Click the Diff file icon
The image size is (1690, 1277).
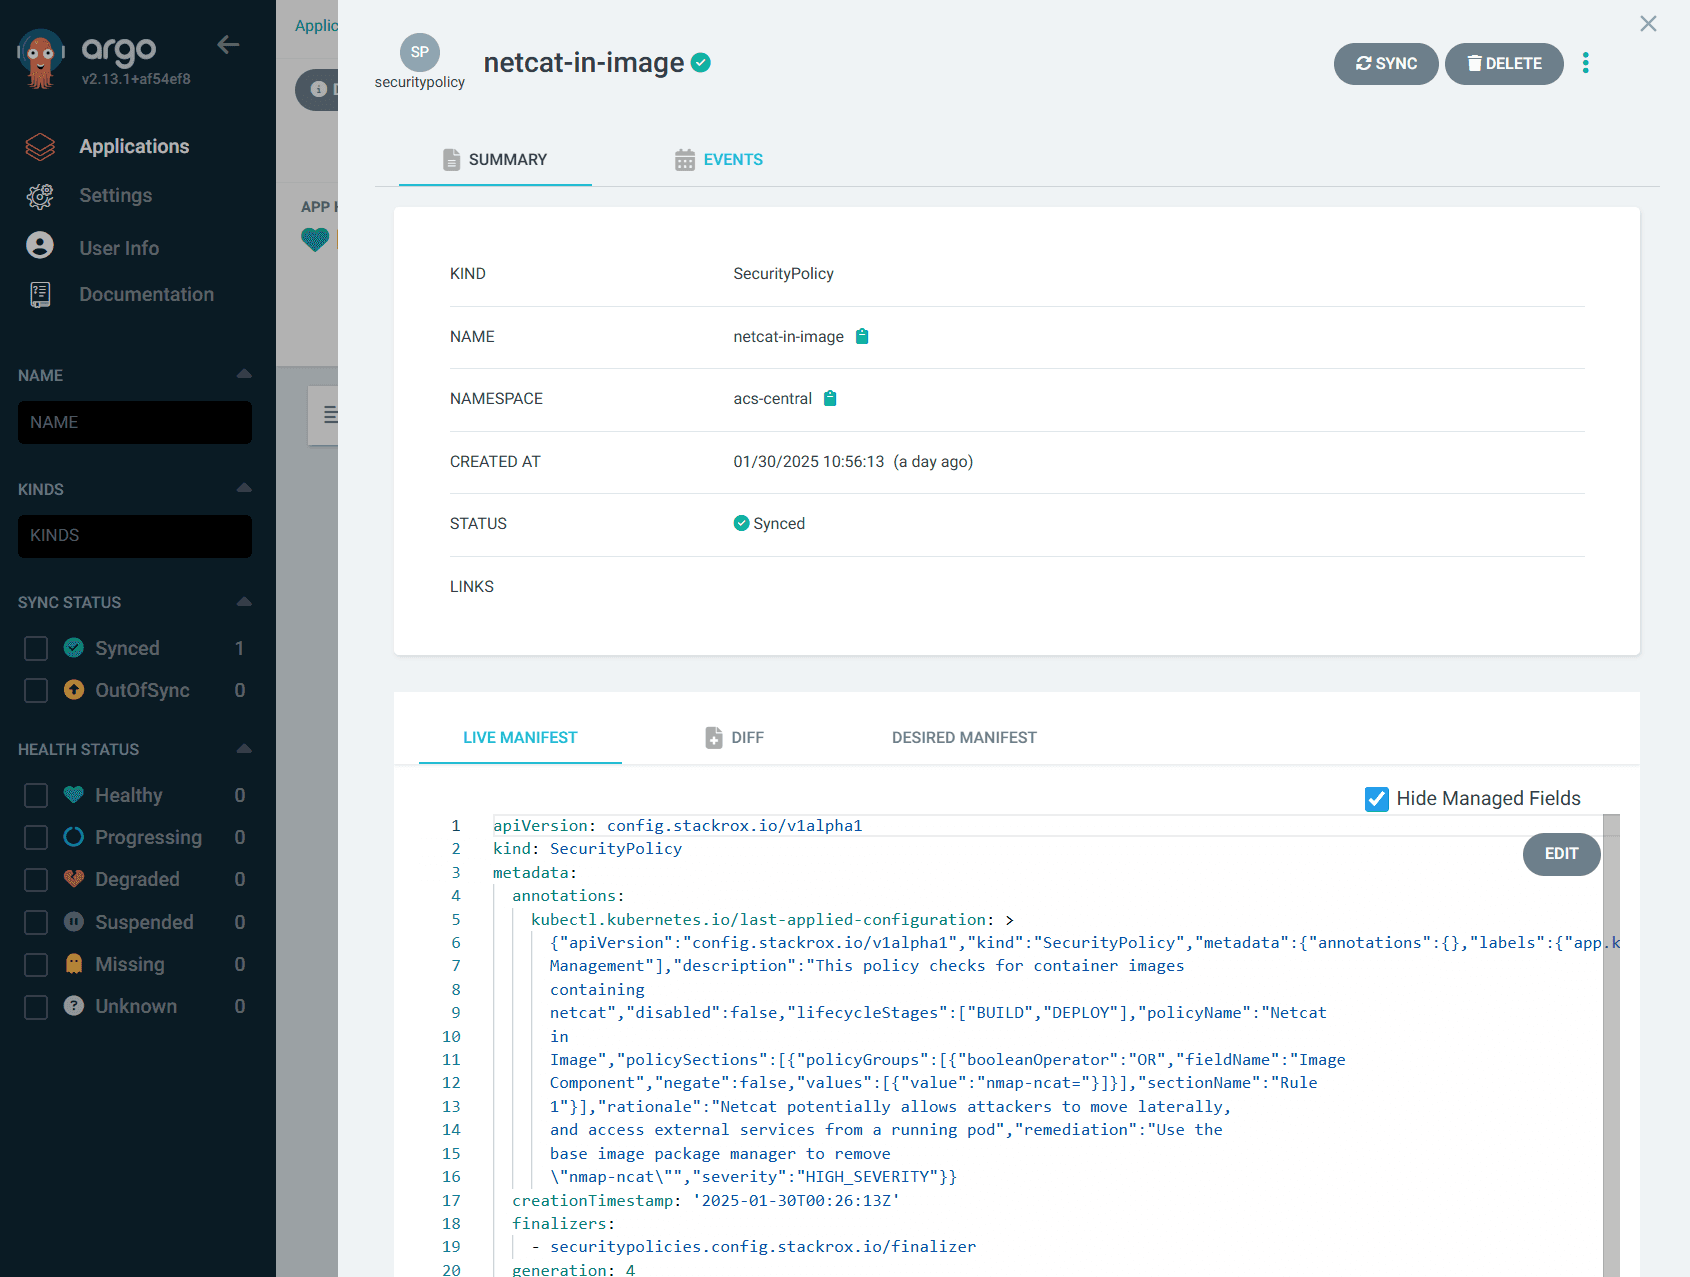click(x=714, y=738)
